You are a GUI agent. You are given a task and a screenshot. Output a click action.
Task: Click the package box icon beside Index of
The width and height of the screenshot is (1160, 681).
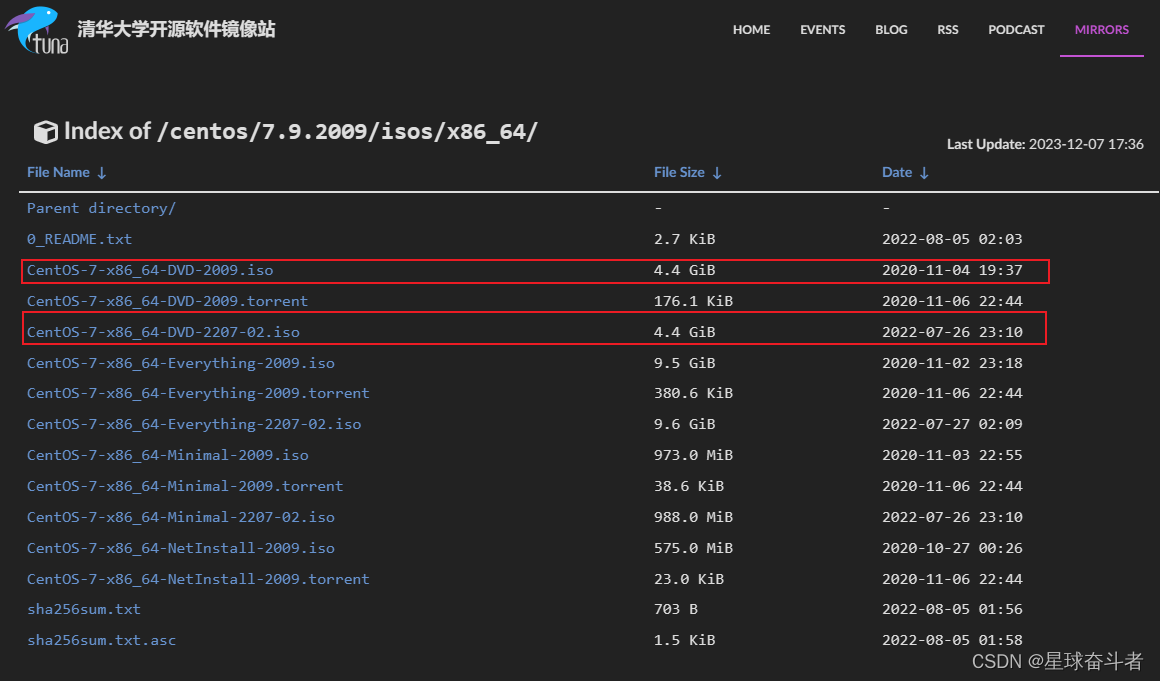46,132
